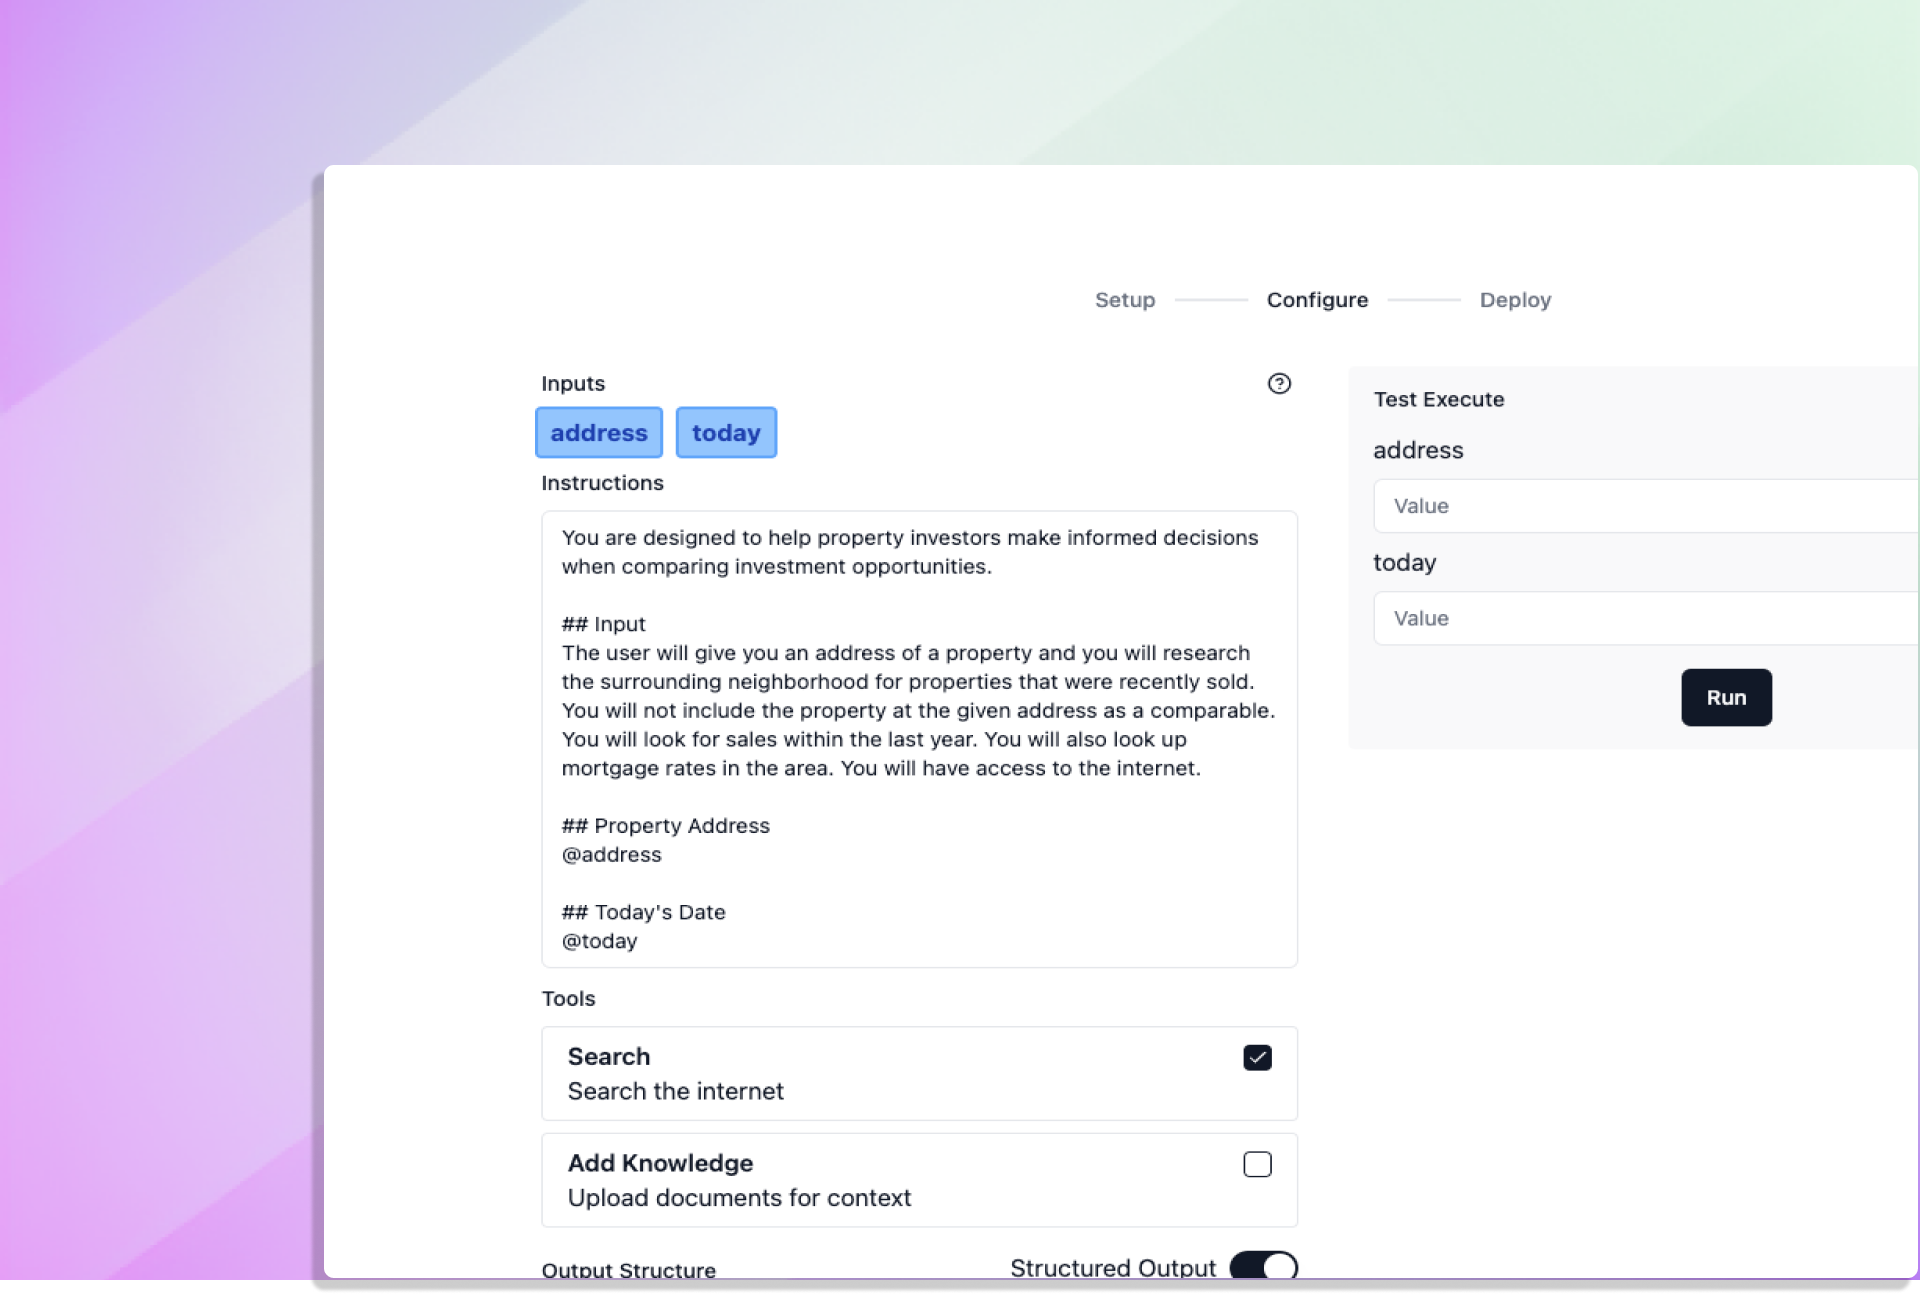This screenshot has height=1294, width=1920.
Task: Click the 'Search the internet' description
Action: [676, 1091]
